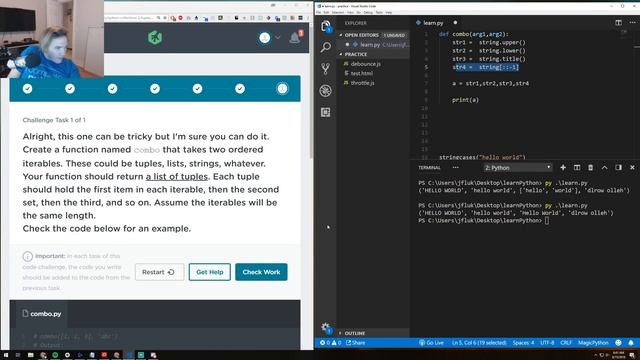Click the second completed step checkmark

pyautogui.click(x=70, y=89)
